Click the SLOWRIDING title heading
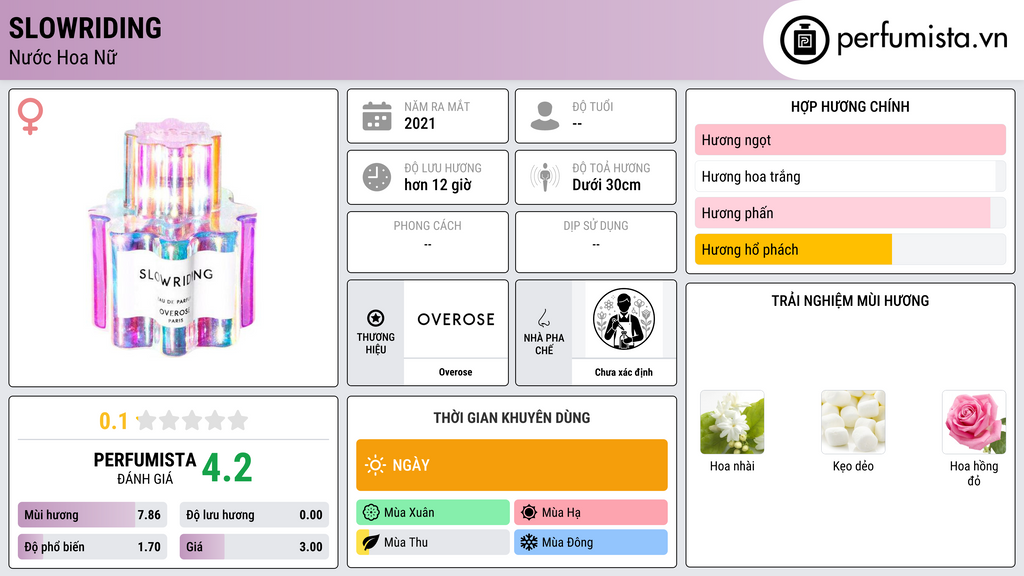1024x576 pixels. pyautogui.click(x=85, y=28)
